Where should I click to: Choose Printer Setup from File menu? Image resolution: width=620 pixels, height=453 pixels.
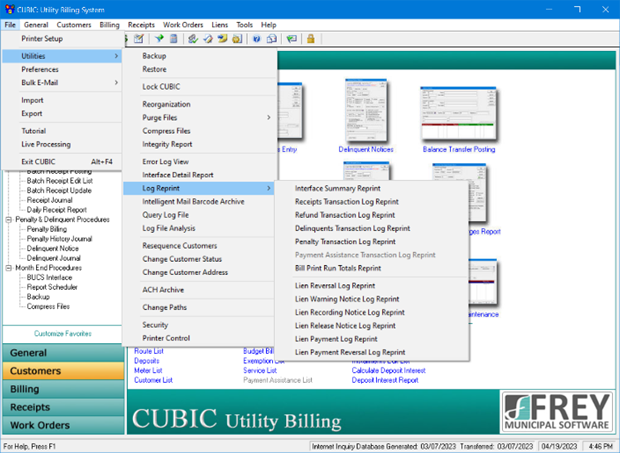(x=62, y=39)
